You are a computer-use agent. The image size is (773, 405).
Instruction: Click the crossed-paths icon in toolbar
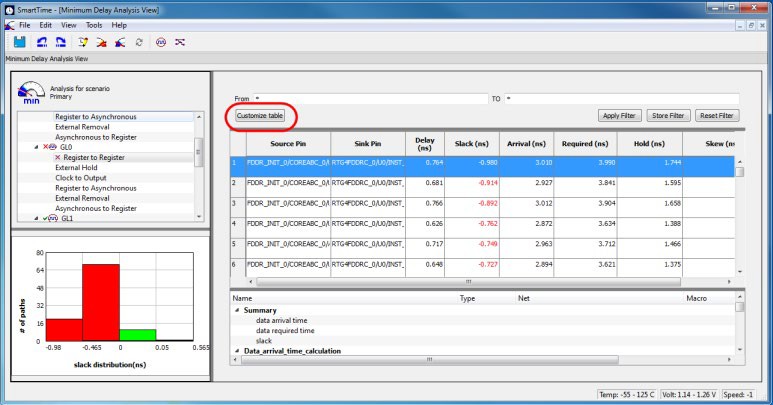coord(180,42)
